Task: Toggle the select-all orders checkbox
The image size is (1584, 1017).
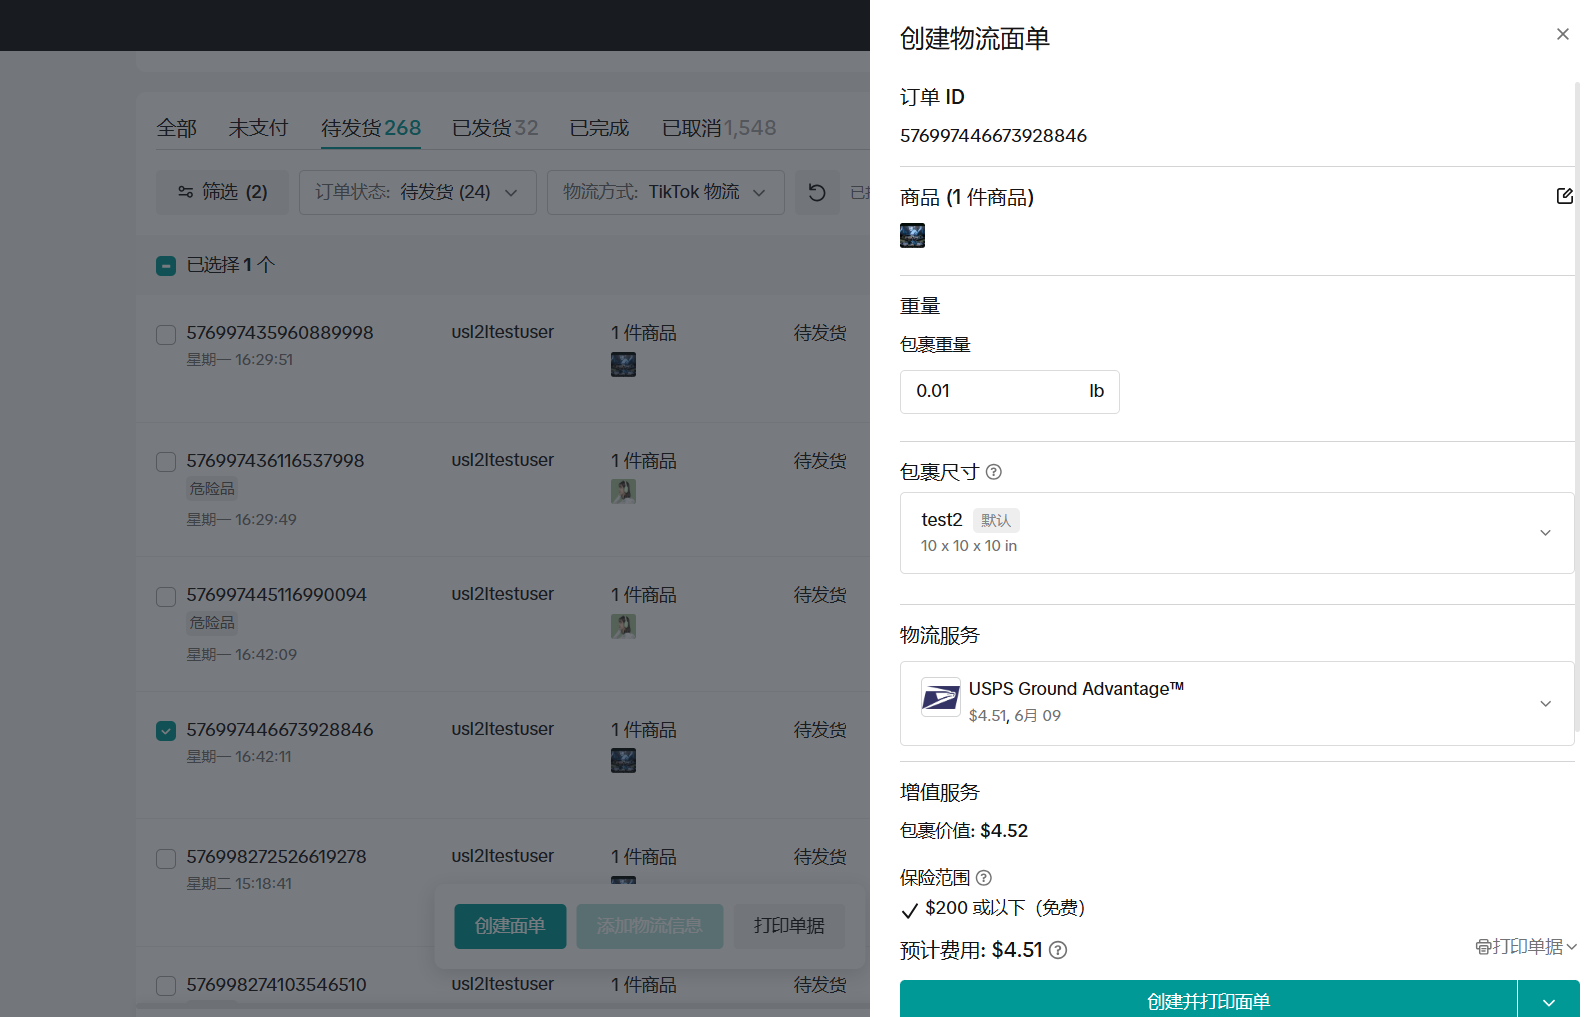Action: (x=166, y=265)
